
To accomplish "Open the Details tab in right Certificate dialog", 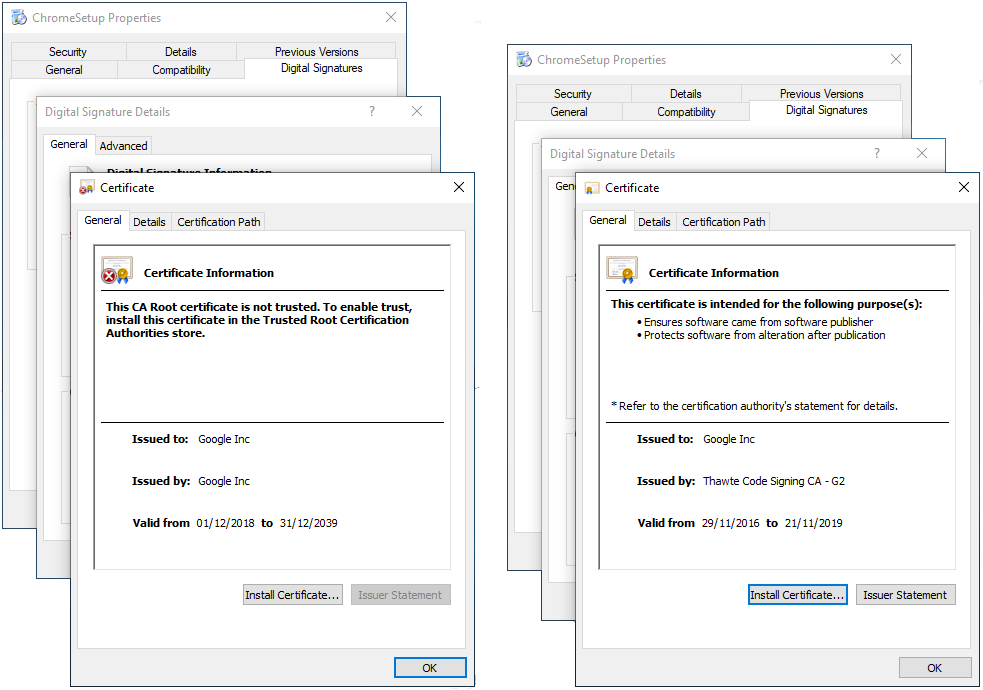I will point(654,222).
